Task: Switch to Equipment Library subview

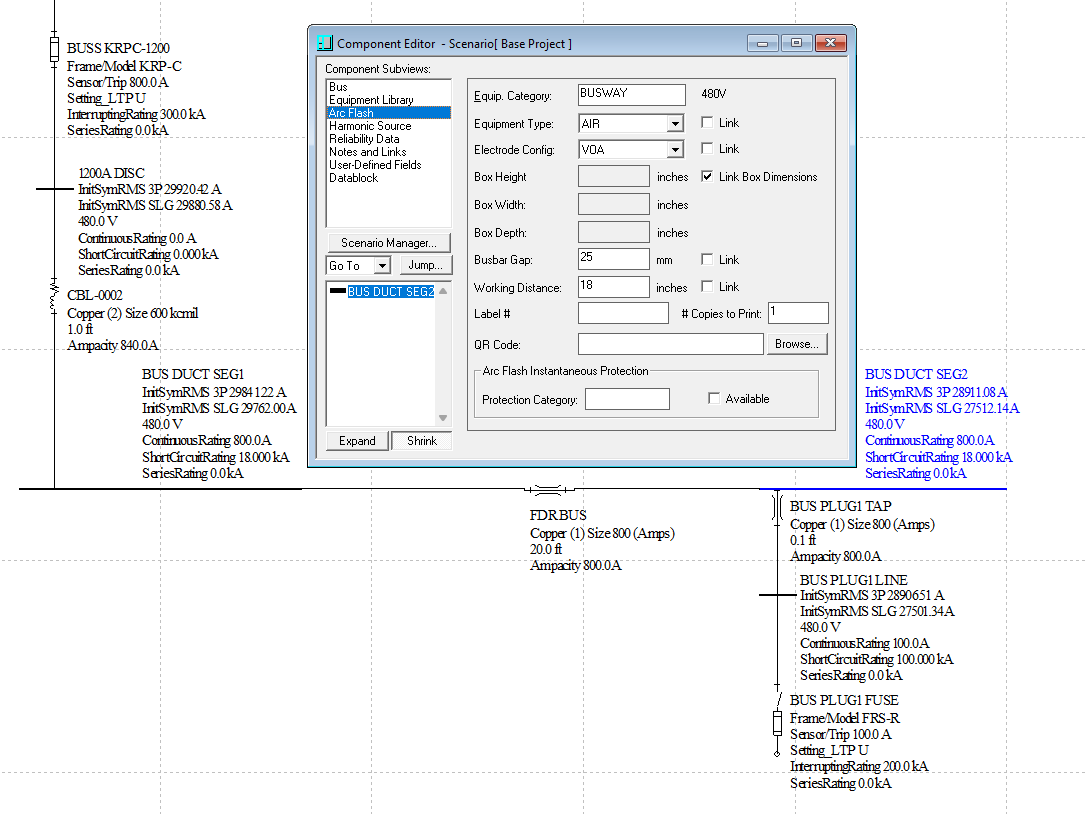Action: click(x=370, y=100)
